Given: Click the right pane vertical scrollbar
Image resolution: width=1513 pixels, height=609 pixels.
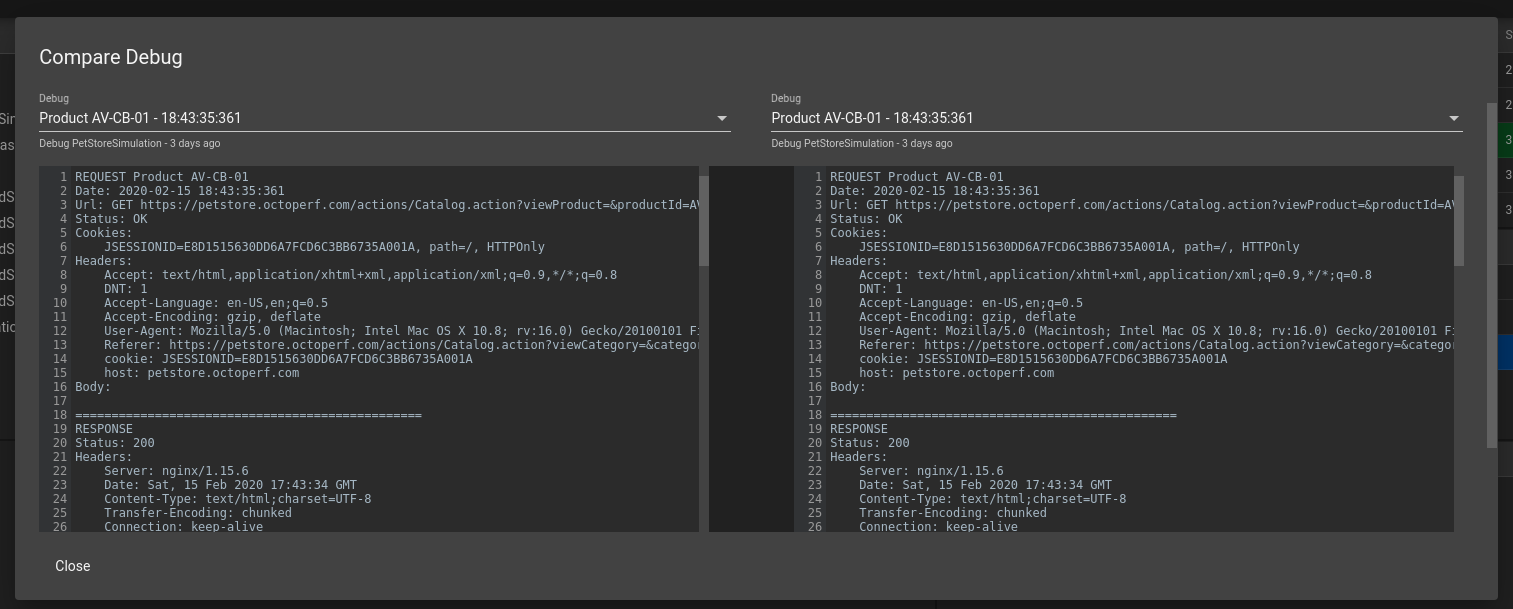Looking at the screenshot, I should pyautogui.click(x=1459, y=221).
